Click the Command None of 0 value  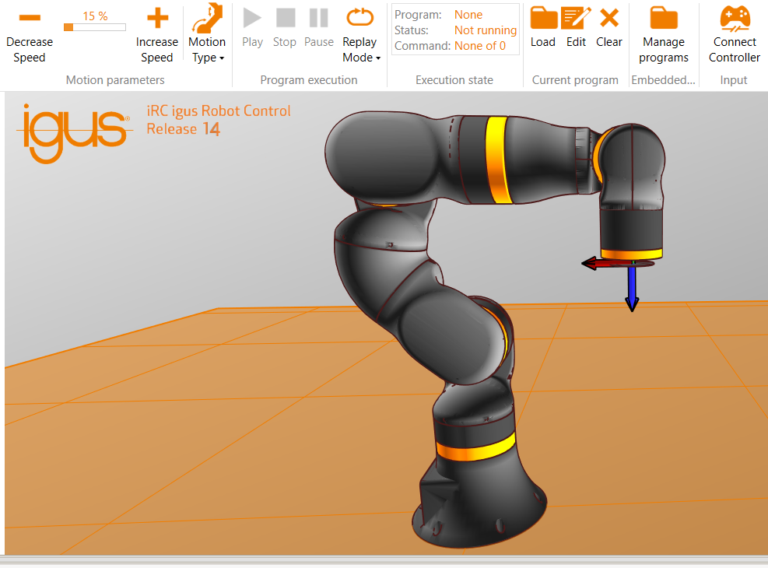(480, 46)
